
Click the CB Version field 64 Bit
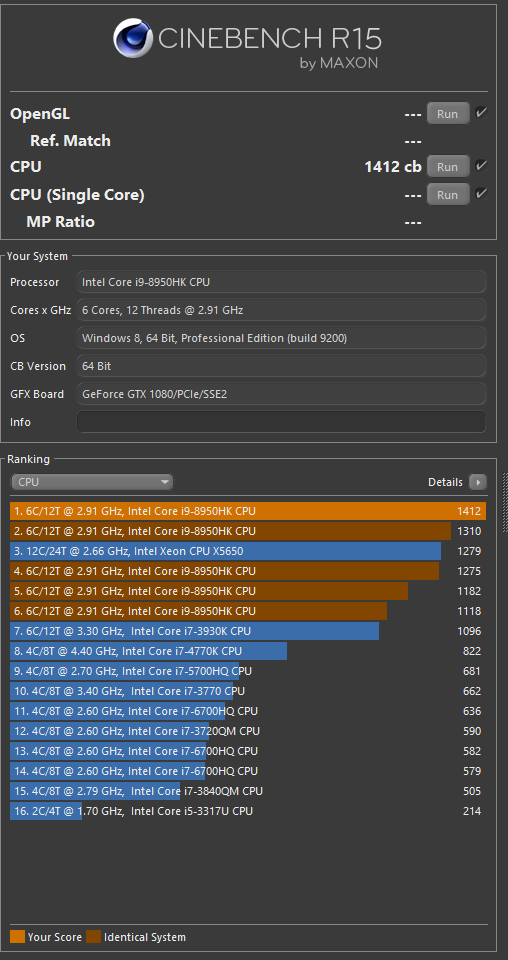point(282,366)
